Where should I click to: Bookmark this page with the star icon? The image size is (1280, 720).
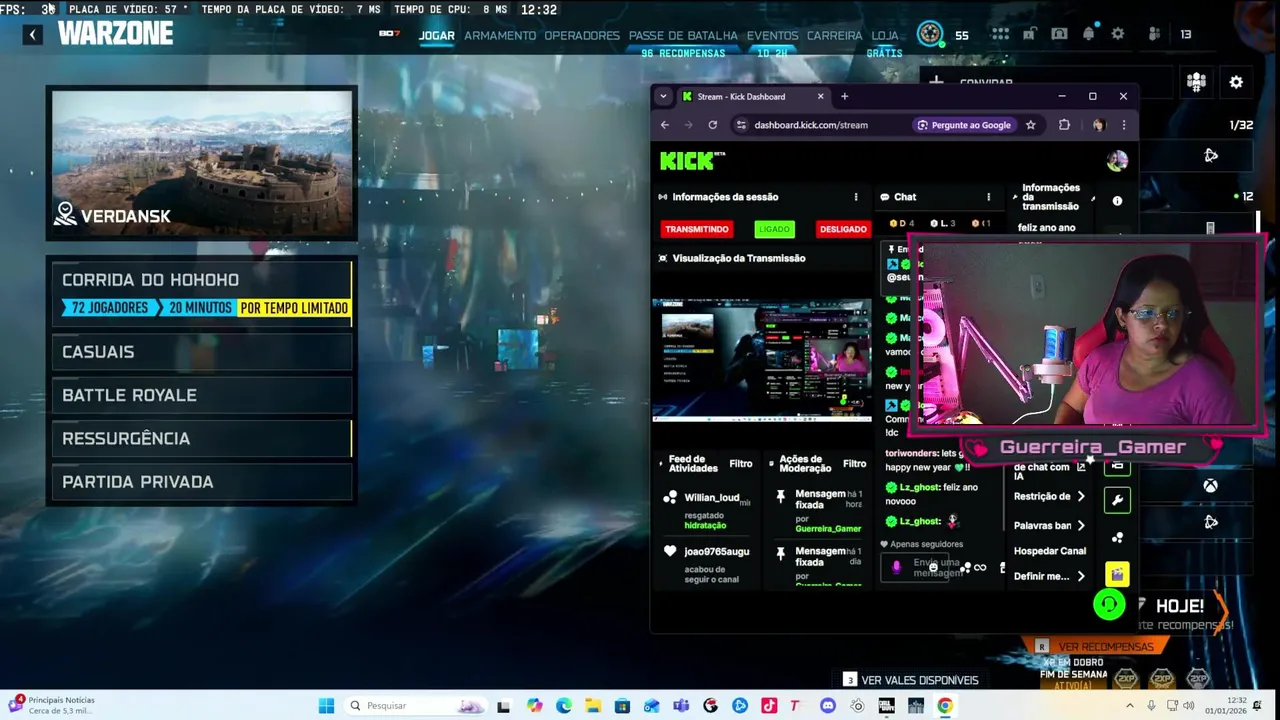tap(1030, 125)
